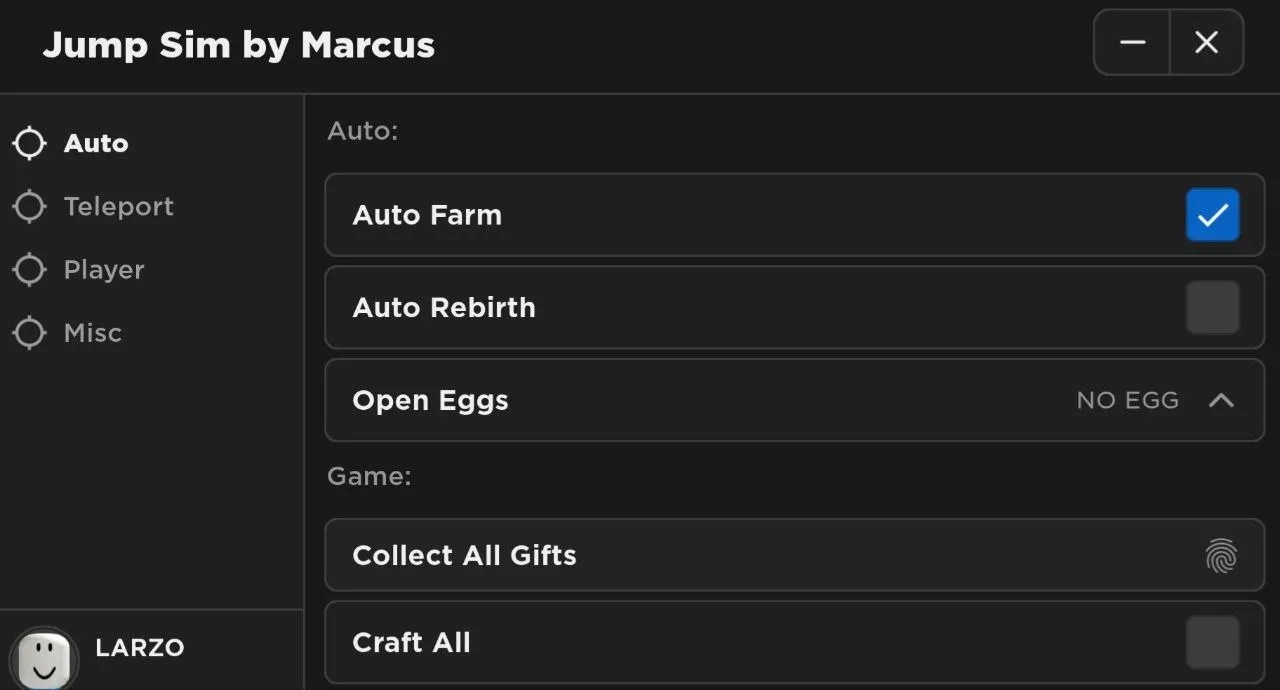Click the LARZO username label

point(140,647)
